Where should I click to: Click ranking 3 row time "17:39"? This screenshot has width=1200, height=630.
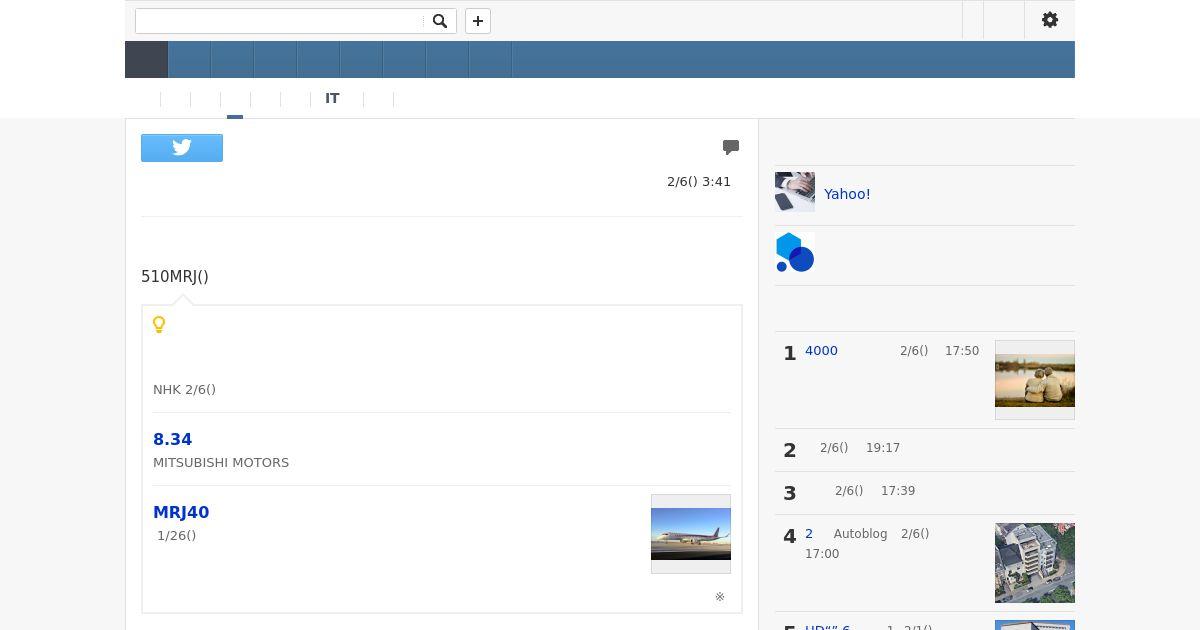click(898, 491)
